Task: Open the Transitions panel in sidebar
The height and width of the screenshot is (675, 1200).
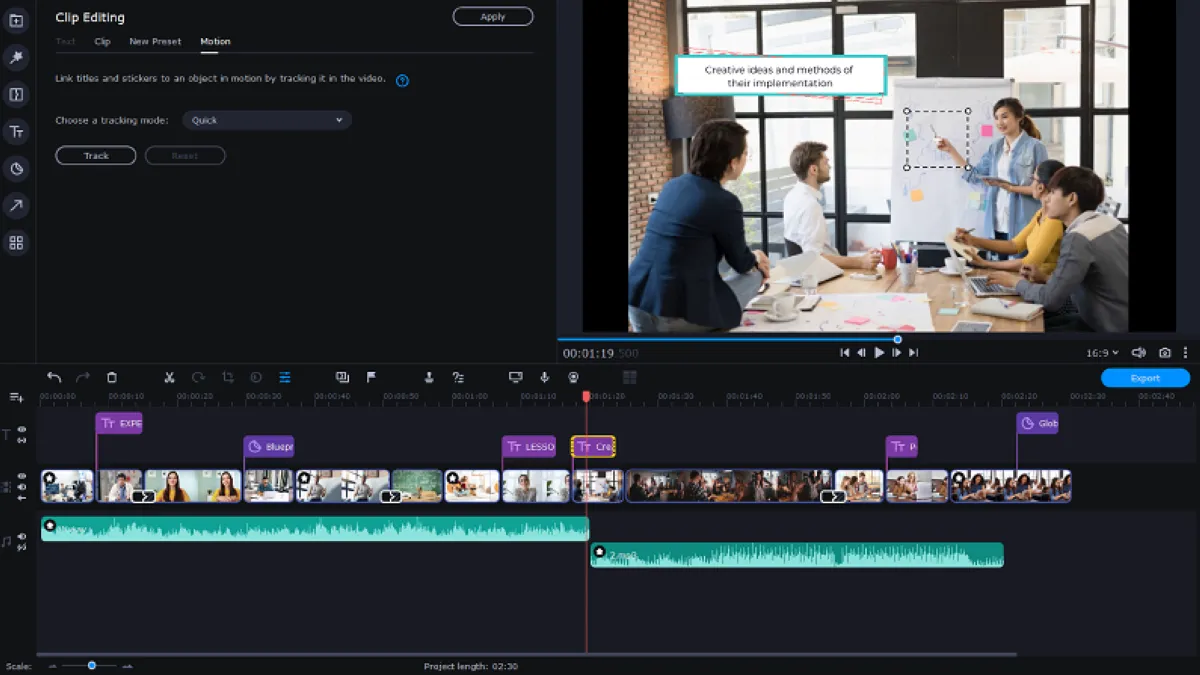Action: click(x=16, y=95)
